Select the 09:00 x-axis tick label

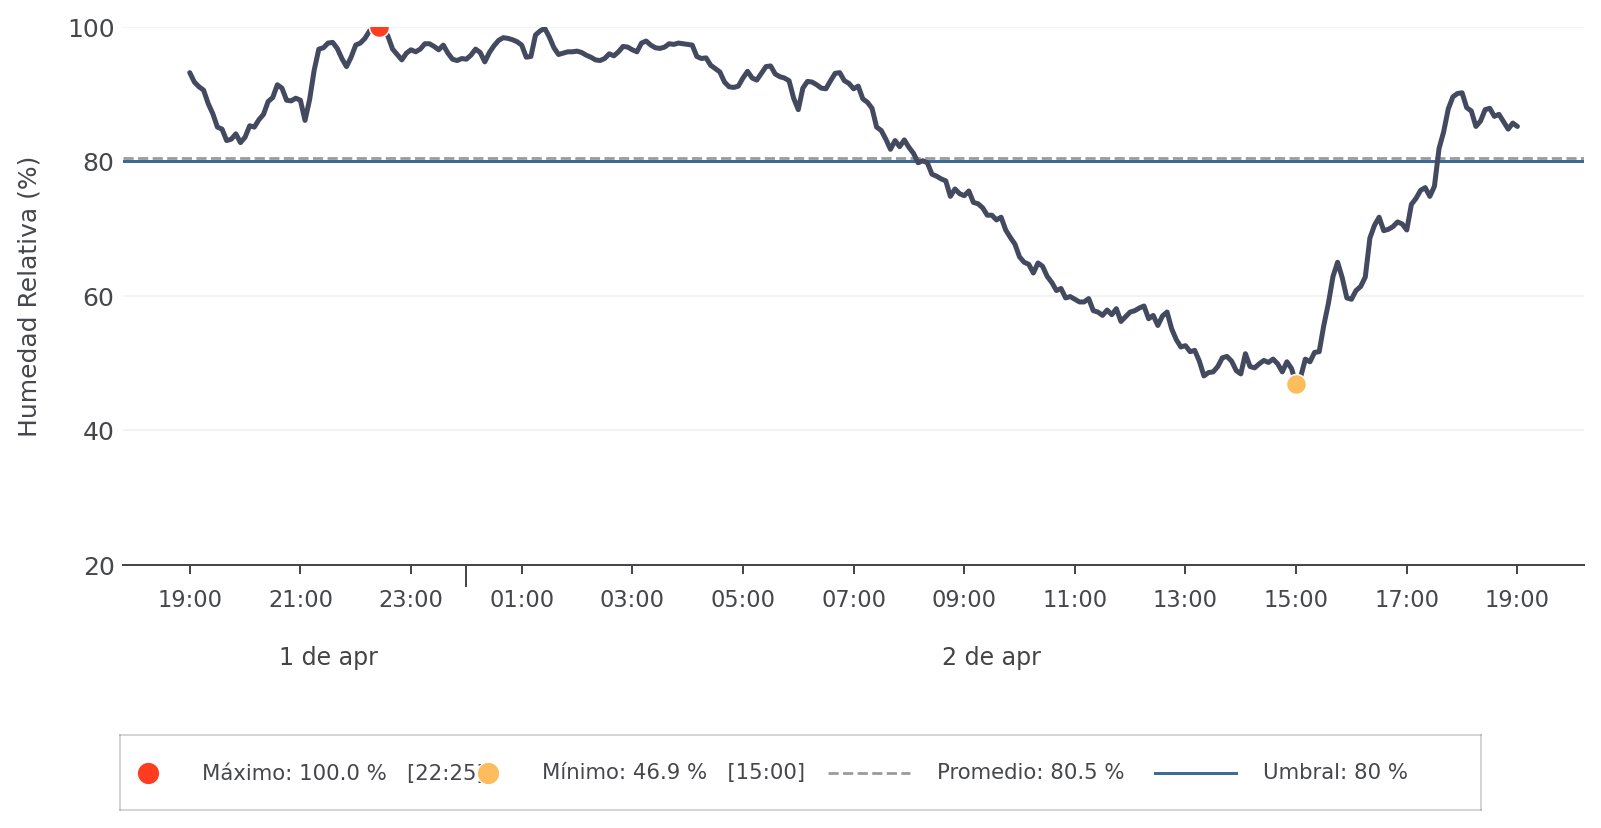(x=964, y=600)
